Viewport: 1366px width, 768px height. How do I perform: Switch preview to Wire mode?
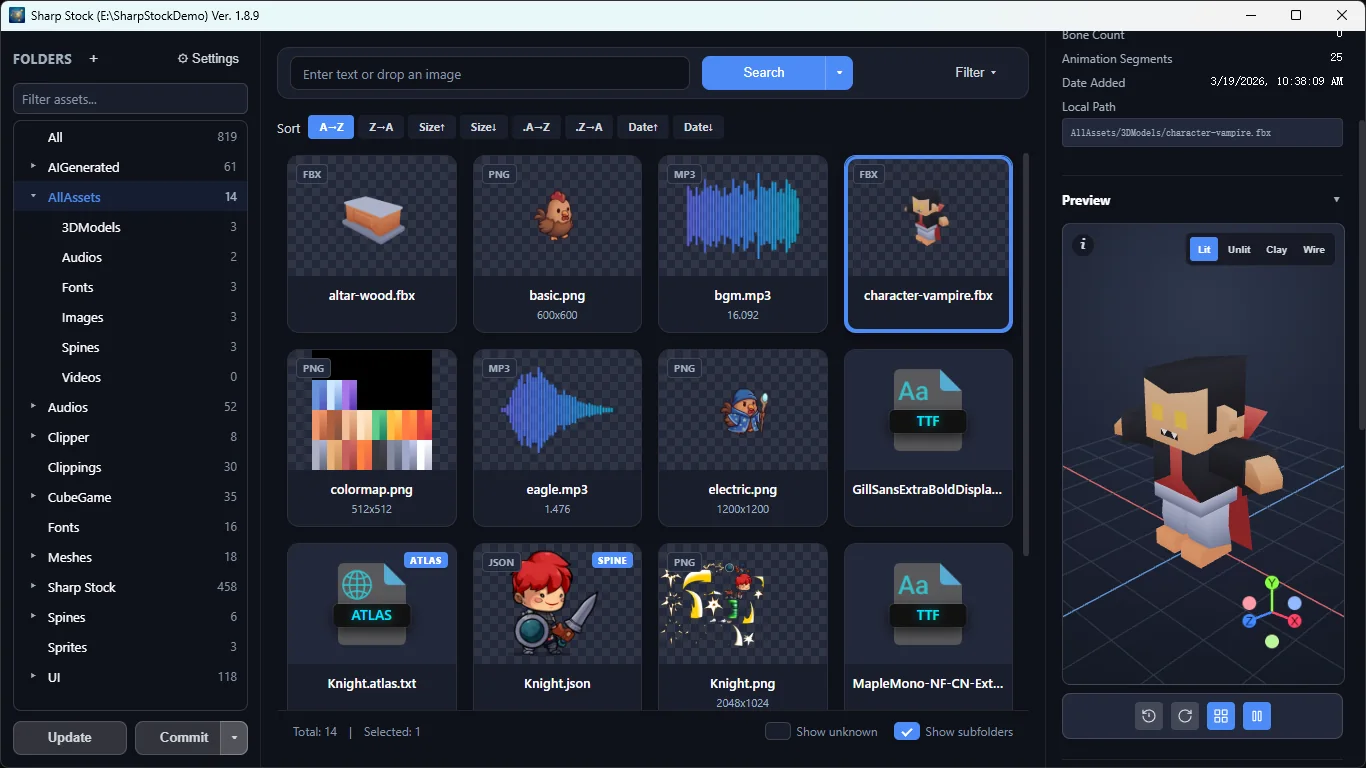1314,249
